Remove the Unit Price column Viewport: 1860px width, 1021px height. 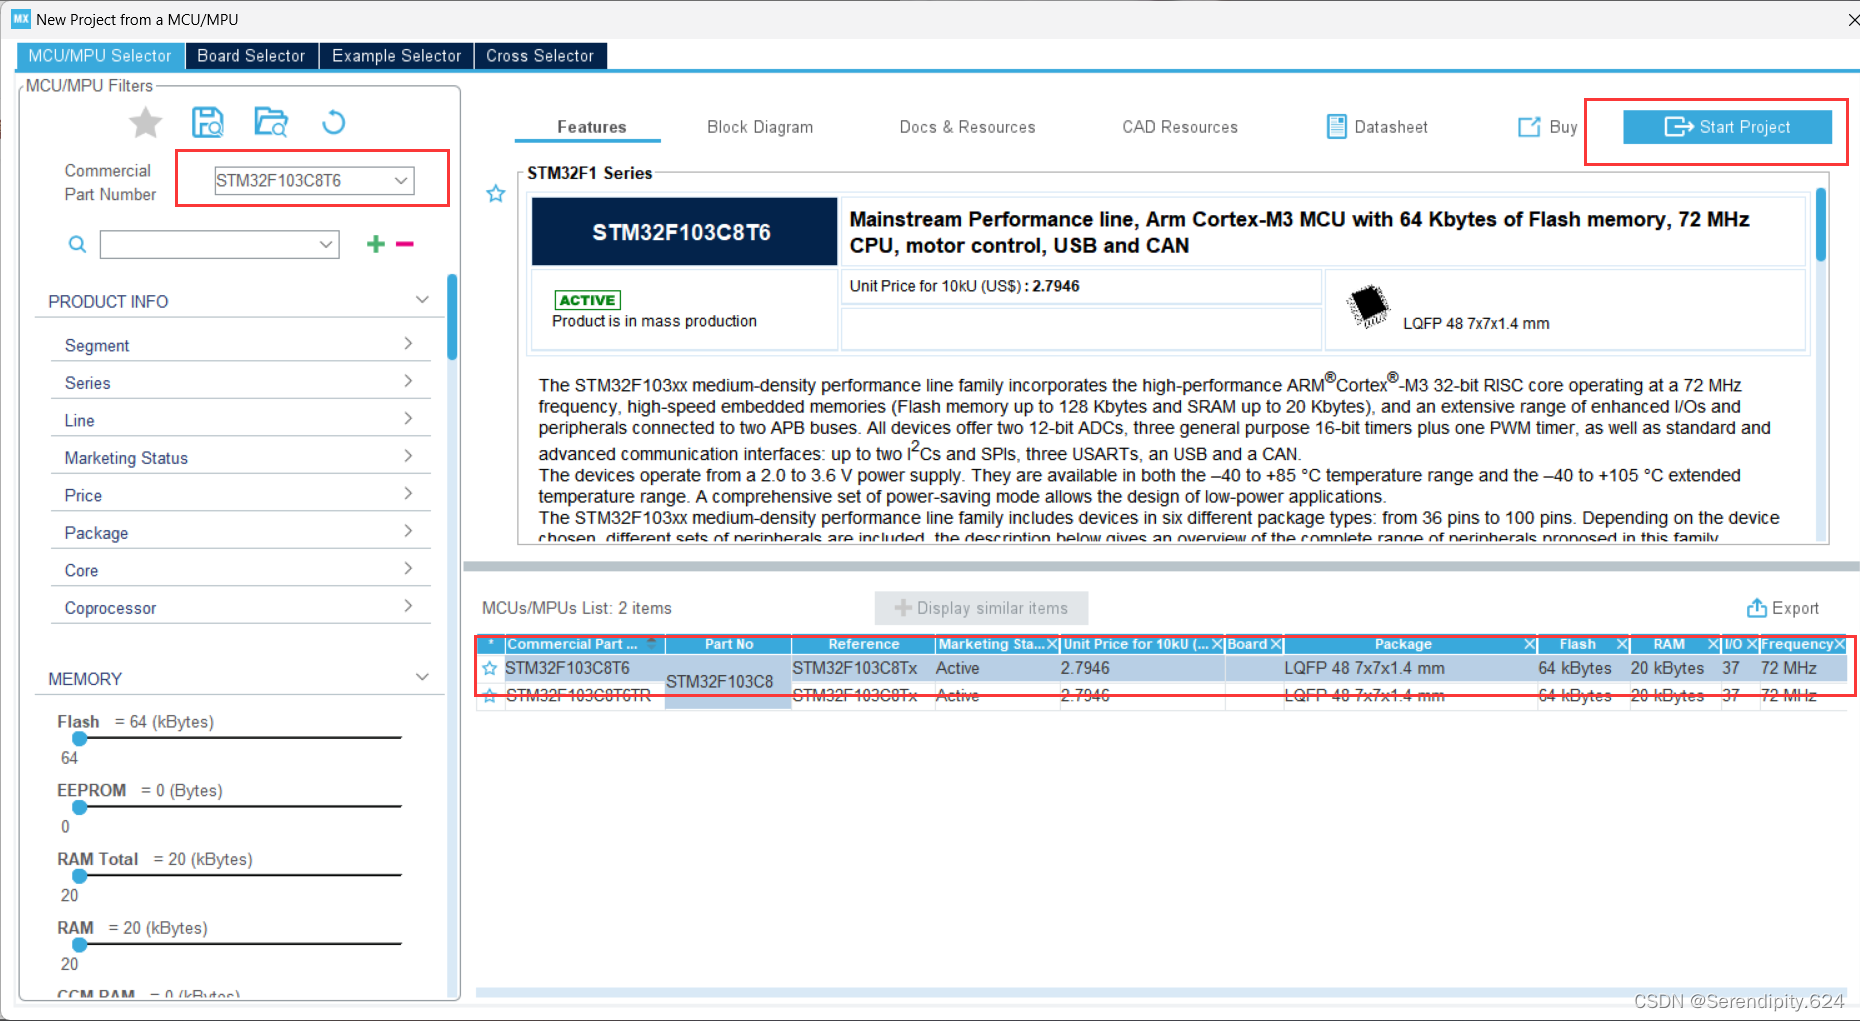tap(1217, 645)
